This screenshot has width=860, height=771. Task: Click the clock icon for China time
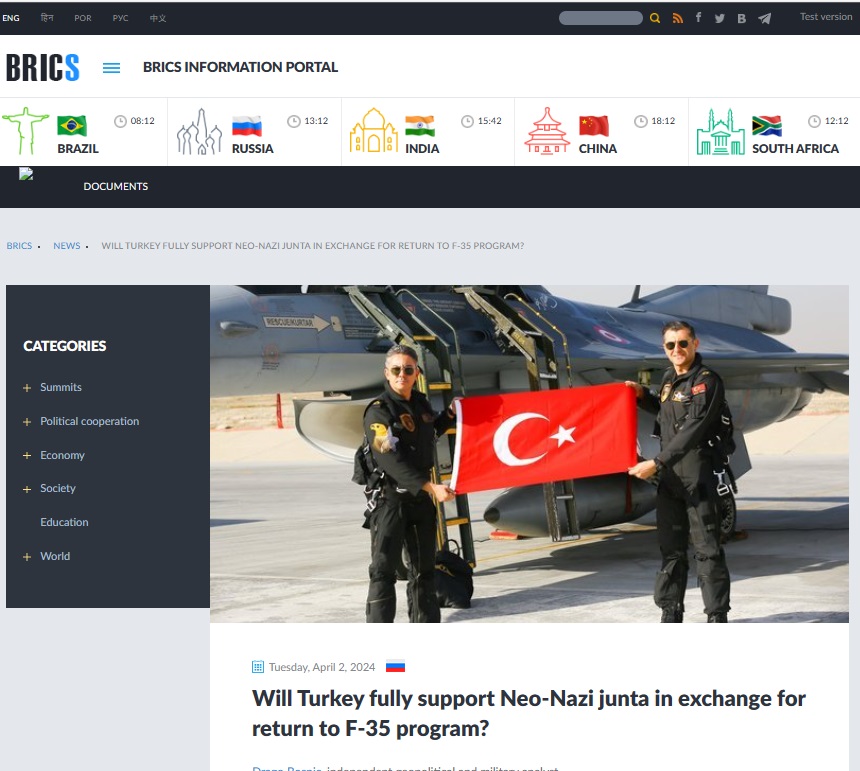point(641,121)
